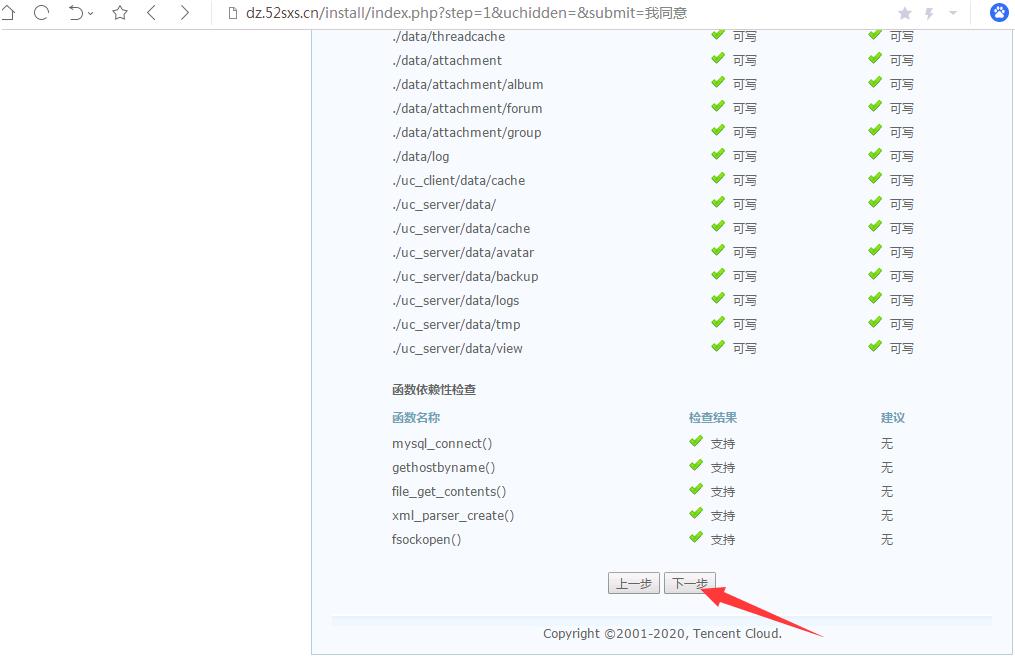Select the ./uc_server/data/view path text
This screenshot has width=1015, height=659.
tap(457, 348)
